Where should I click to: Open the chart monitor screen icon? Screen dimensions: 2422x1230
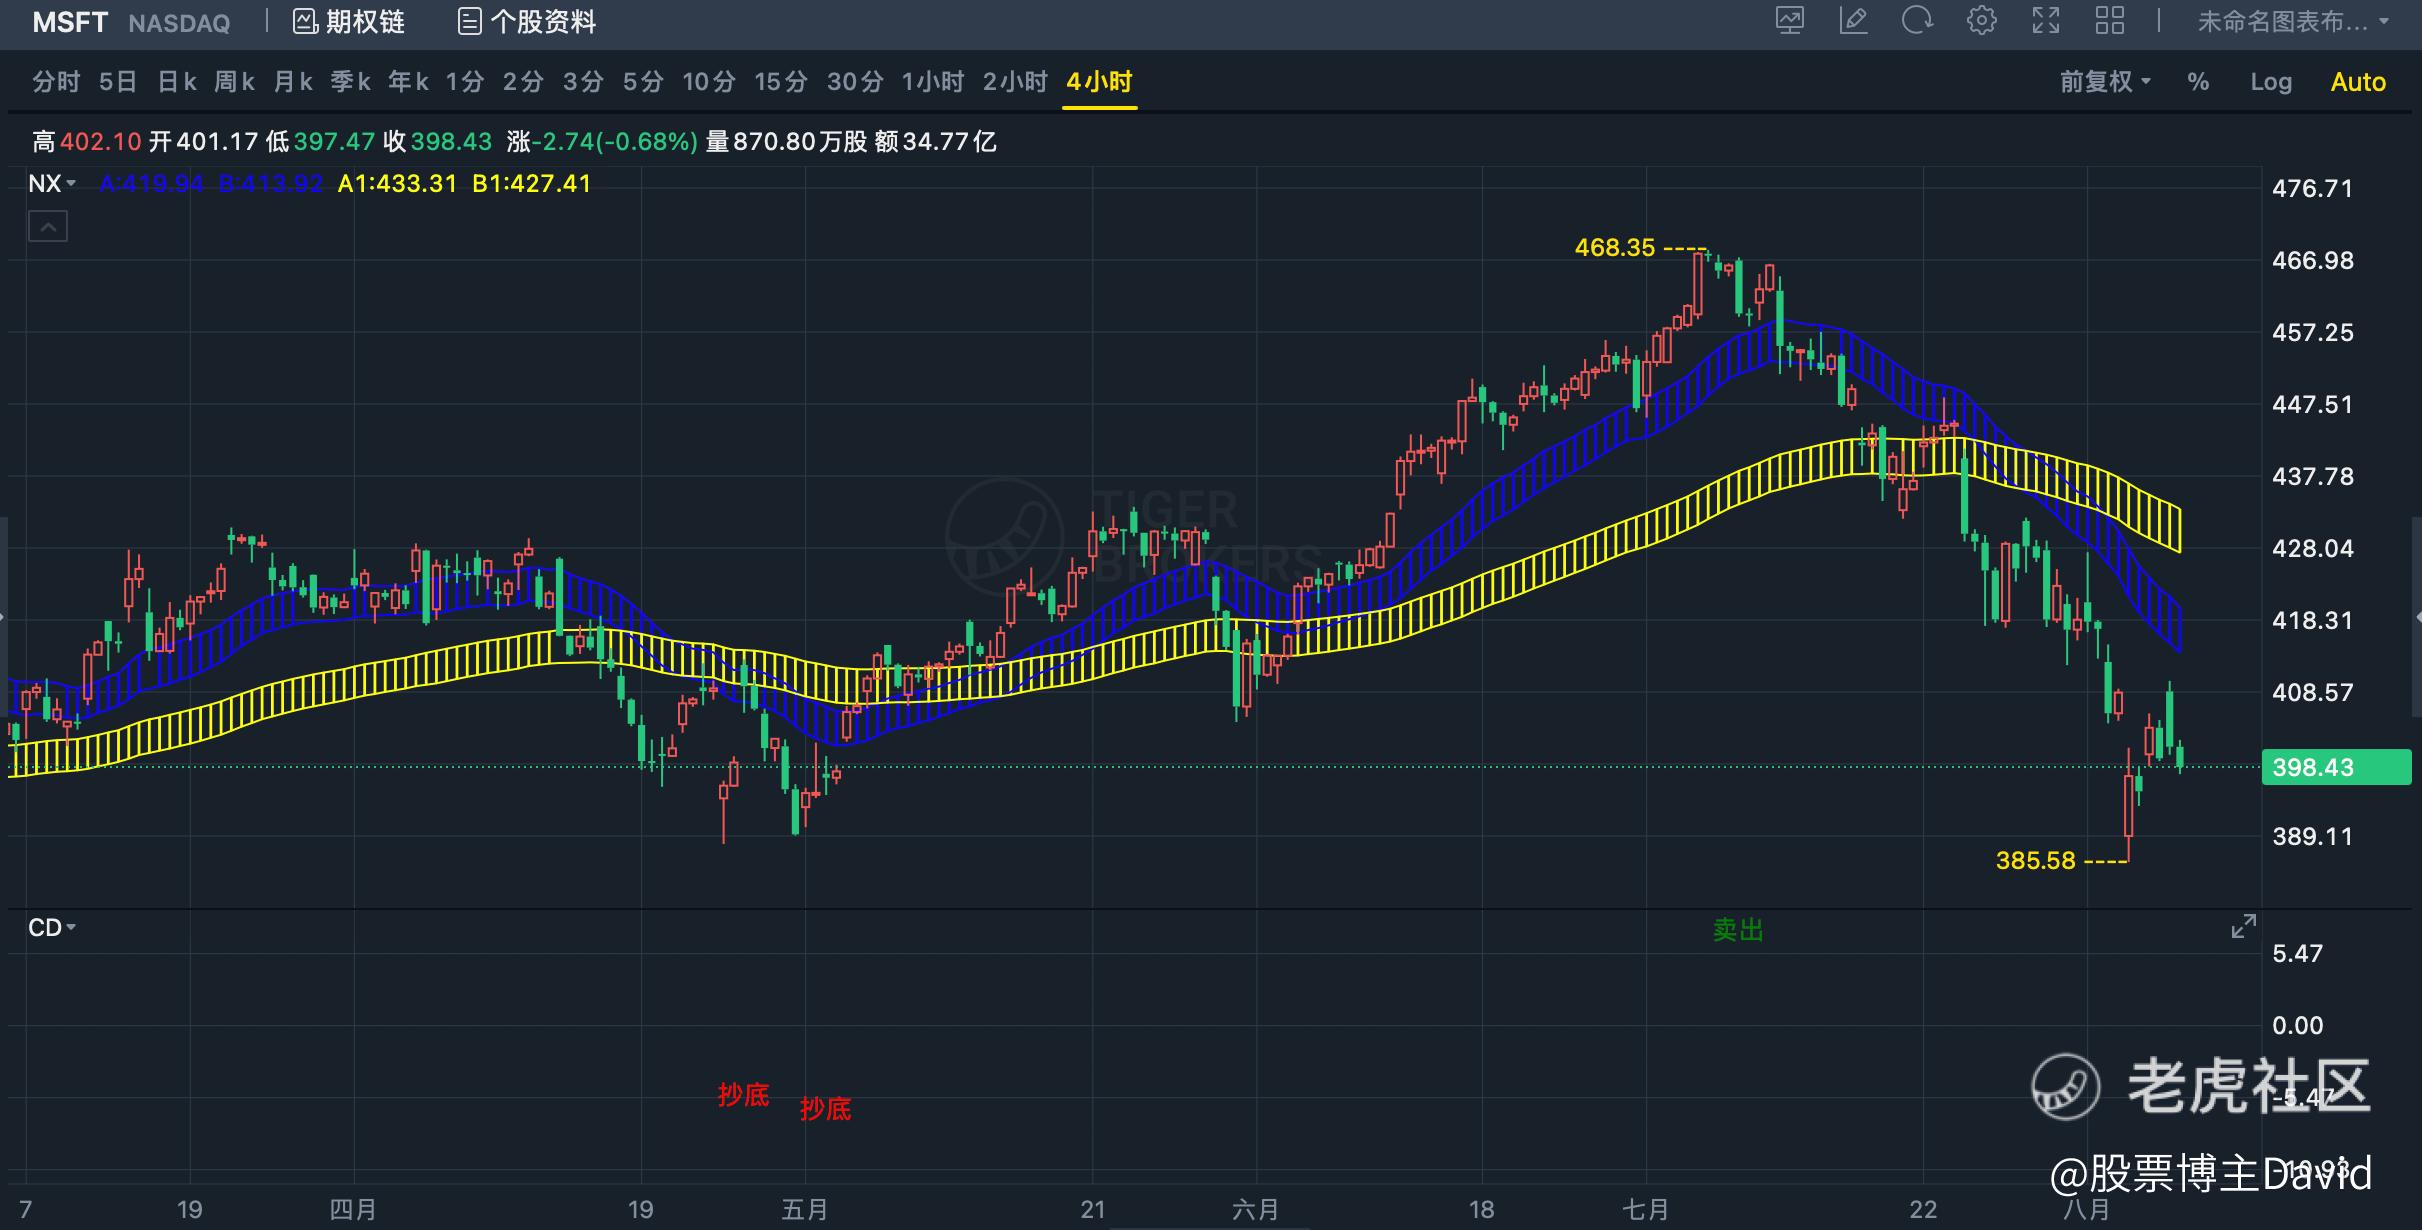[1789, 21]
